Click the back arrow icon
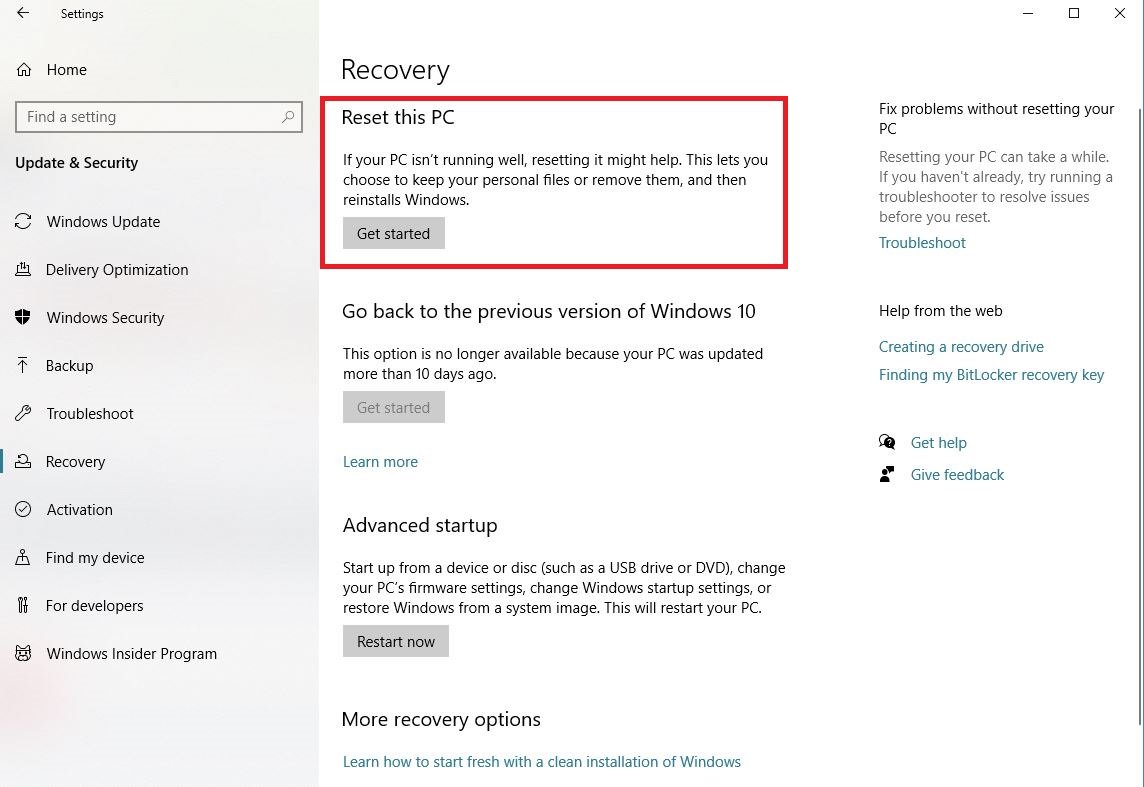This screenshot has width=1144, height=787. [x=23, y=14]
